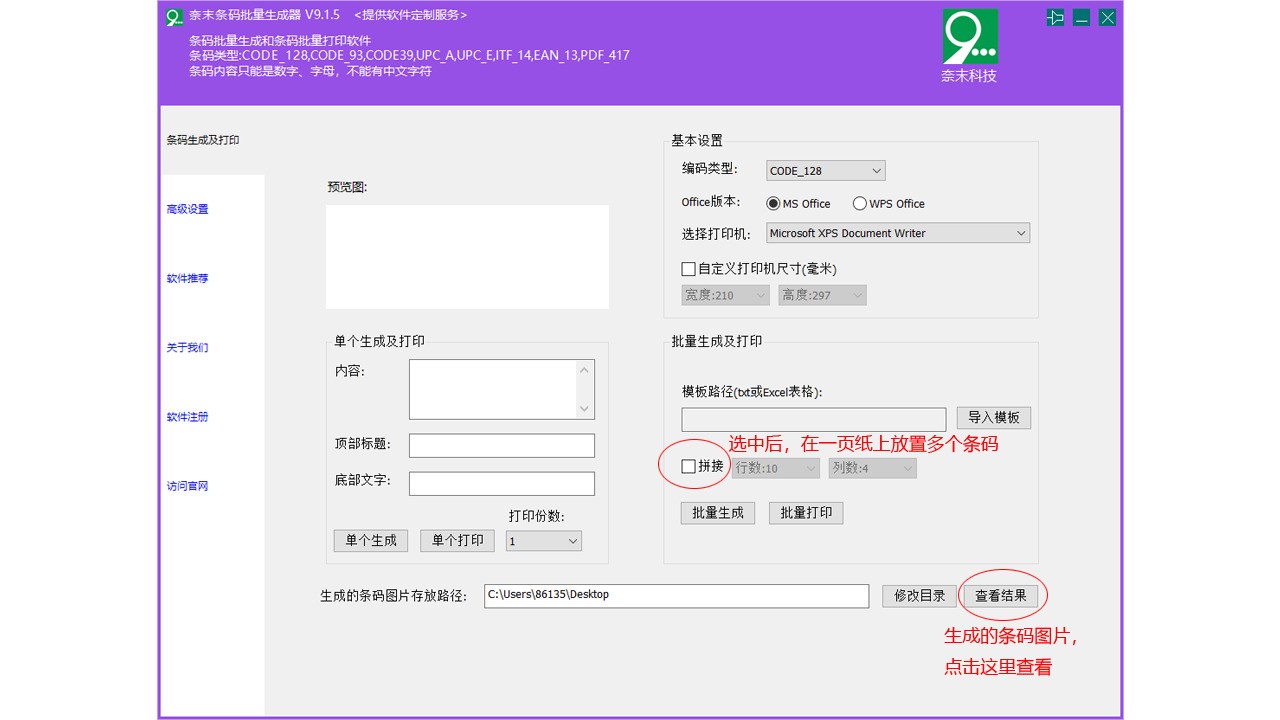
Task: Check 自定义打印机尺寸(毫米) option
Action: coord(689,268)
